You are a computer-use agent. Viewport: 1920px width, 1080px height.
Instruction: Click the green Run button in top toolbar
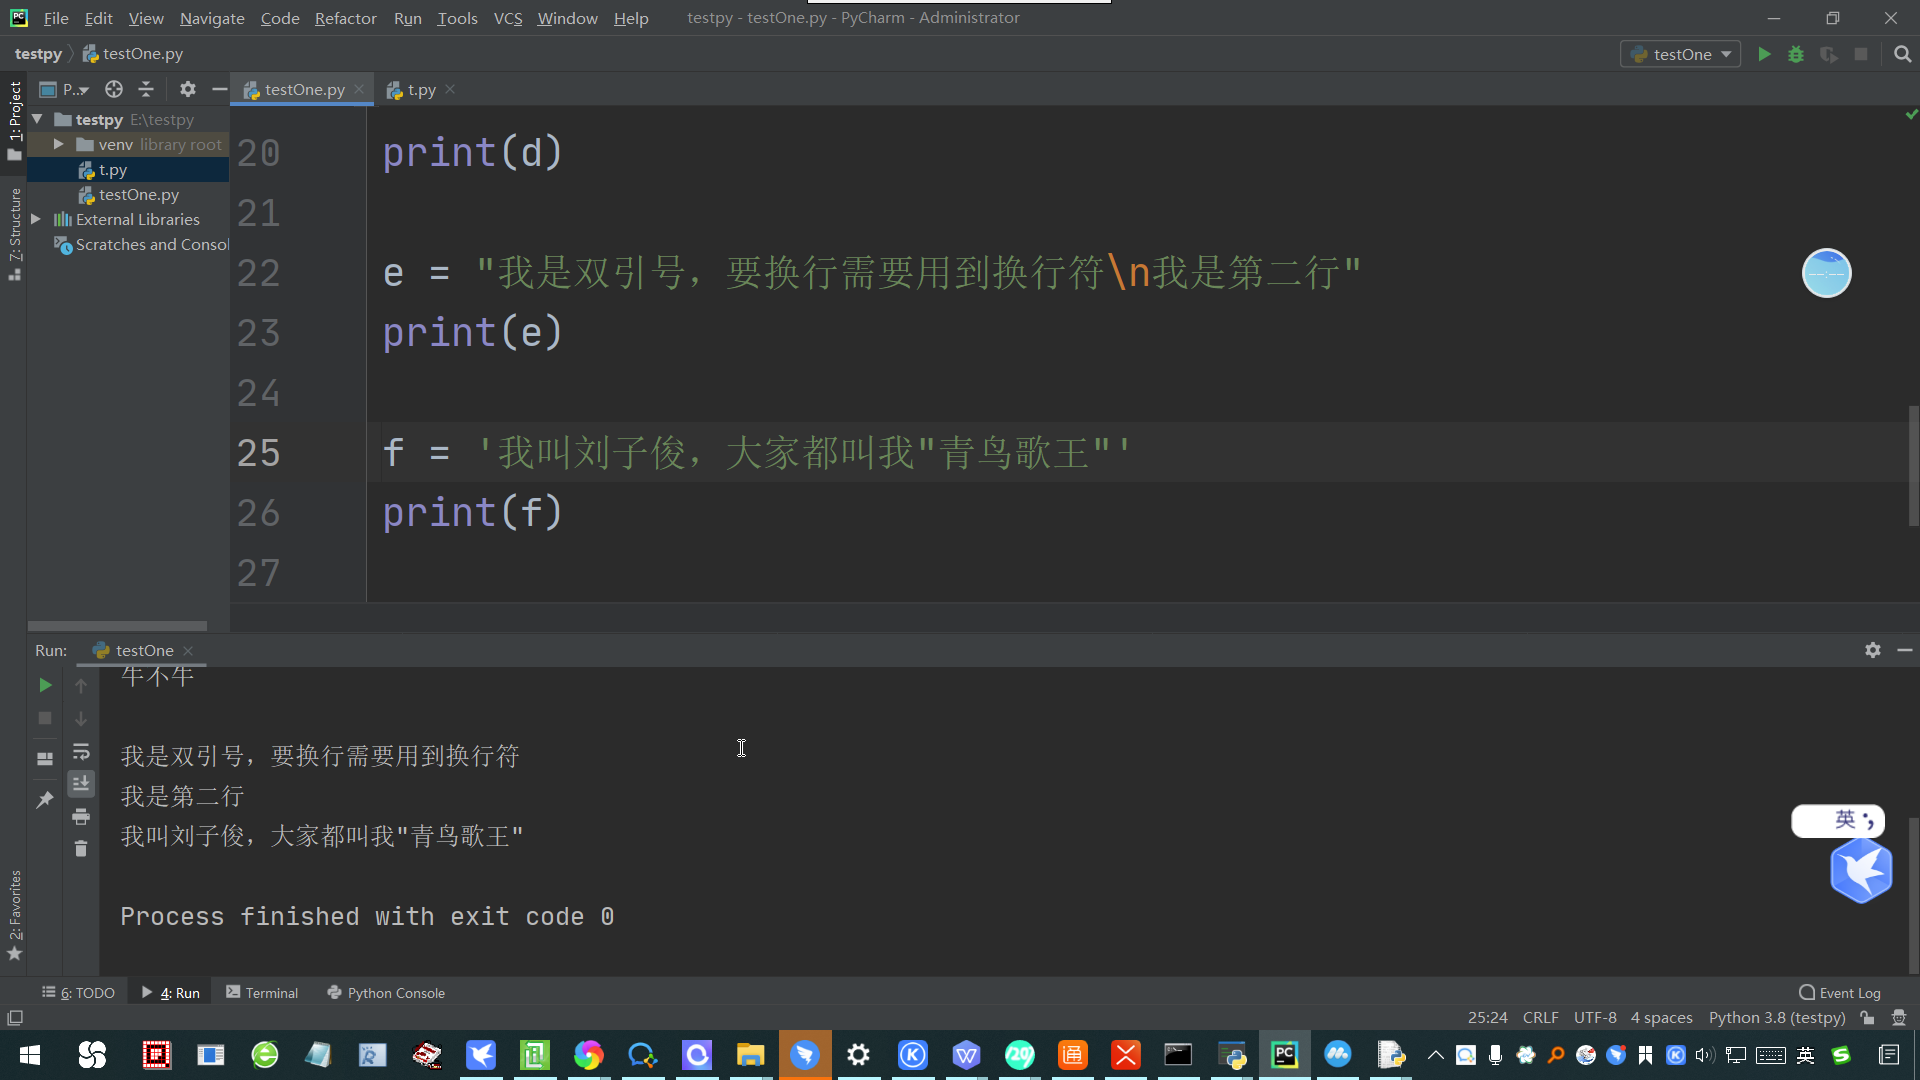click(x=1764, y=54)
